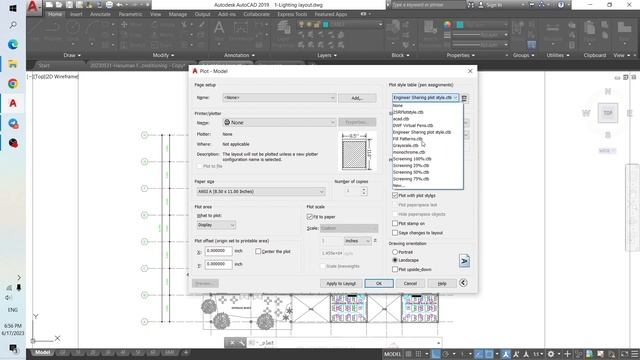
Task: Switch to the Model layout tab
Action: pos(42,352)
